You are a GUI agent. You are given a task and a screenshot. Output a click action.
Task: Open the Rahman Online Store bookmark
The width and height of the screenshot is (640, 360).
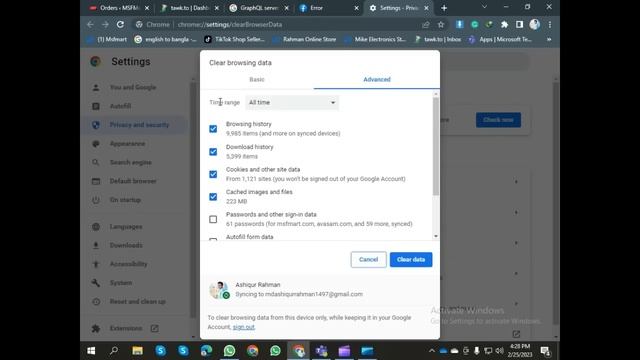(304, 40)
